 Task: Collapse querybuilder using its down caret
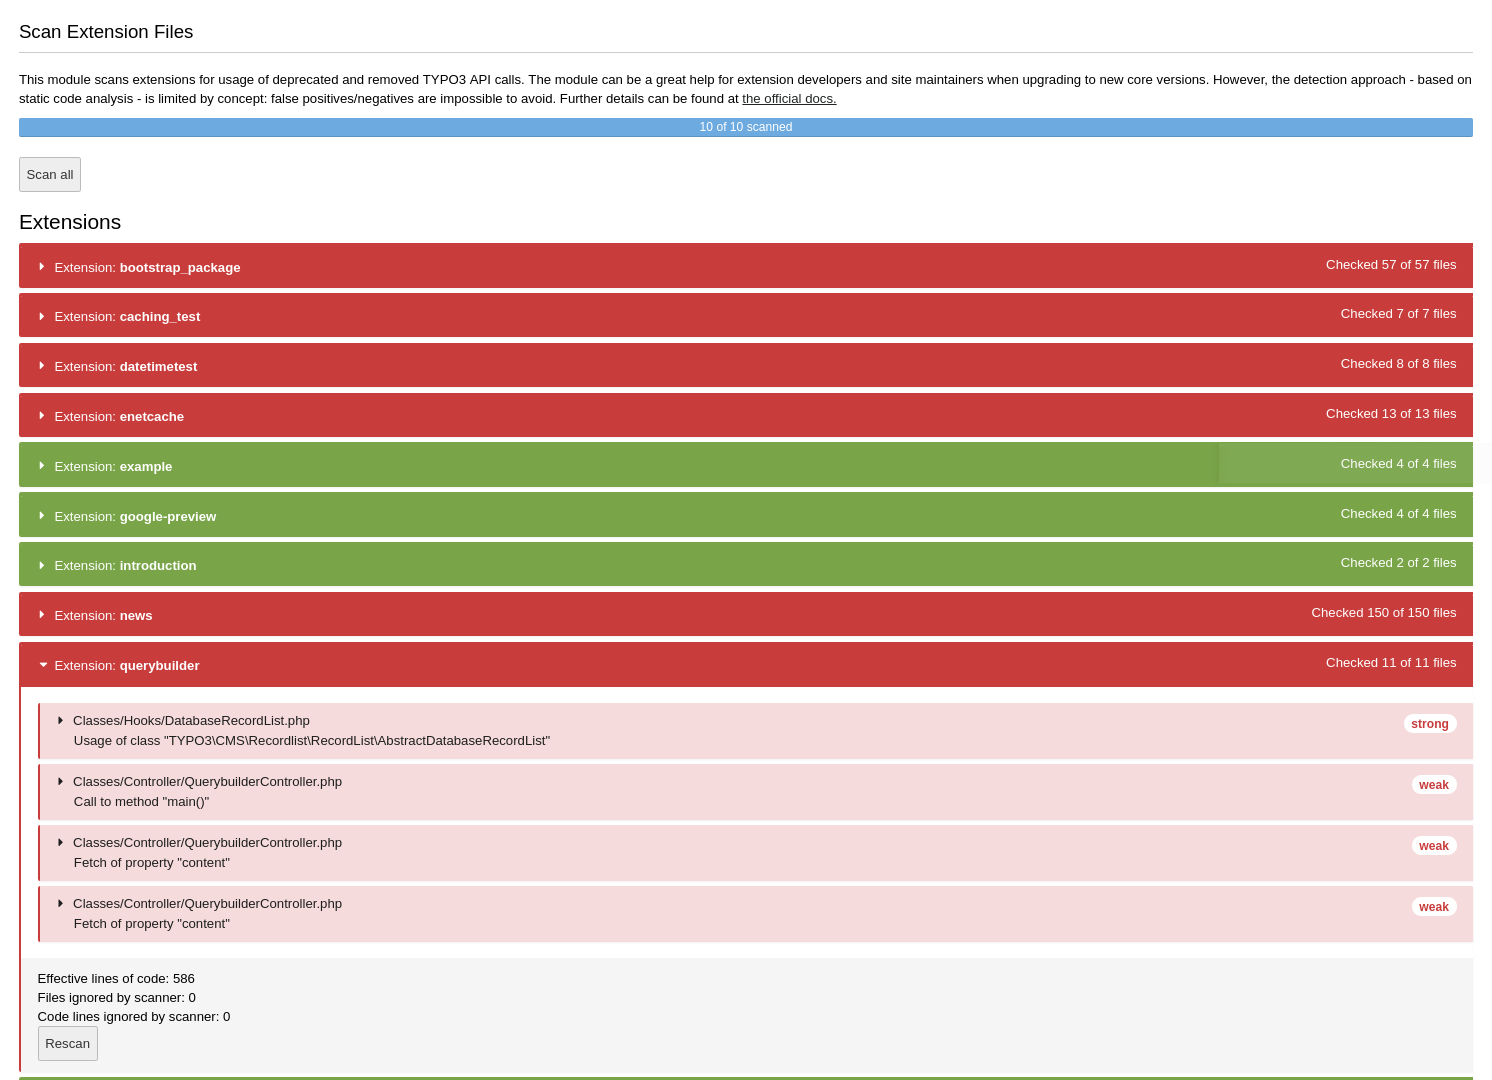[x=43, y=665]
